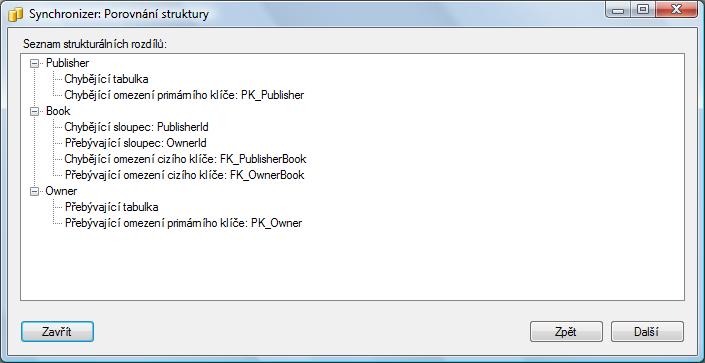Screen dimensions: 705x363
Task: Maximize the Synchronizer window
Action: pyautogui.click(x=643, y=9)
